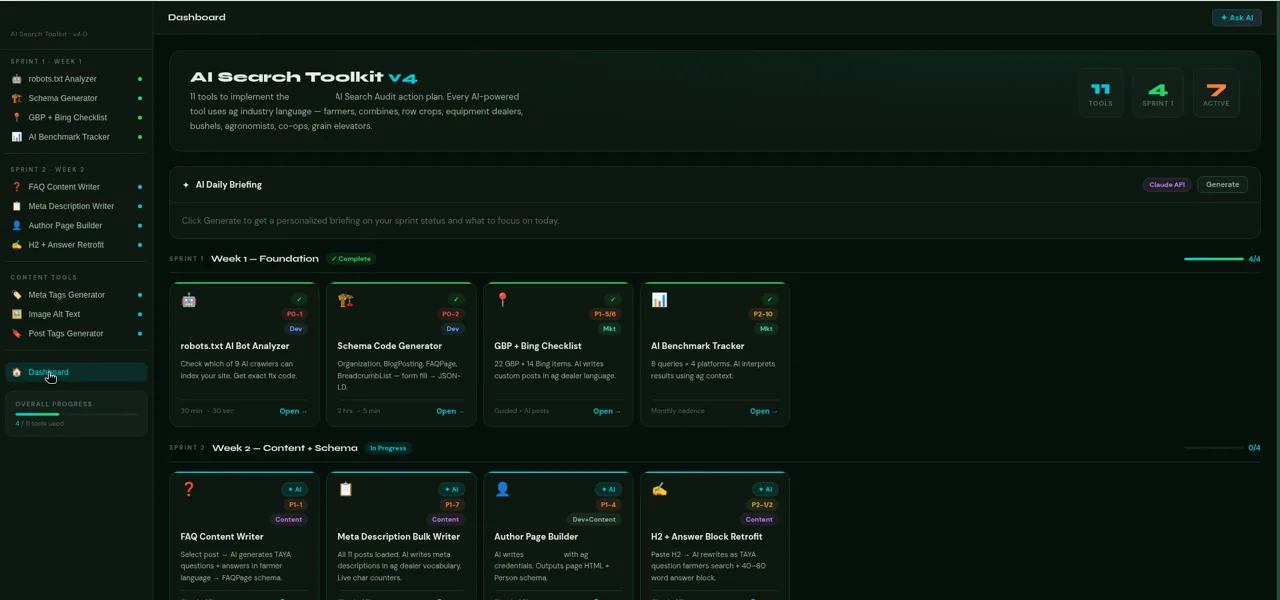Click the clipboard icon beside Meta Description Writer in sidebar
The width and height of the screenshot is (1280, 600).
16,206
